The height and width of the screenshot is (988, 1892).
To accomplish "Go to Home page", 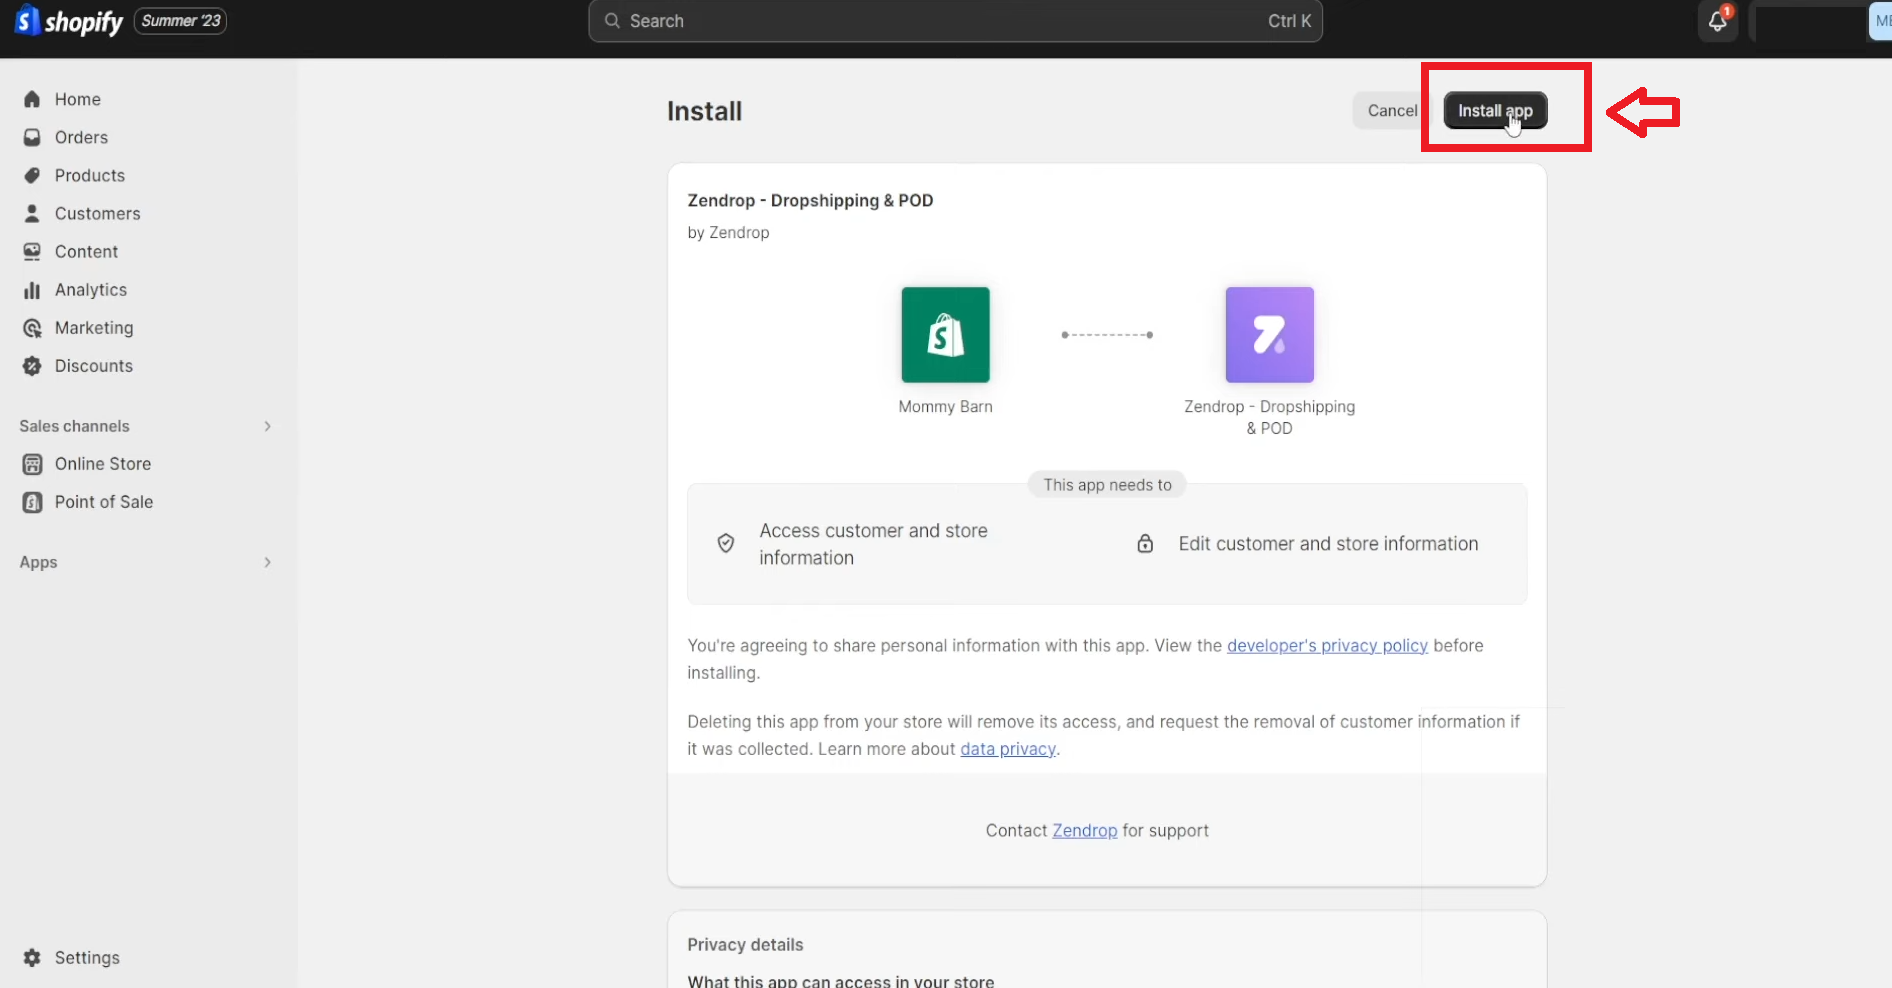I will [x=78, y=99].
